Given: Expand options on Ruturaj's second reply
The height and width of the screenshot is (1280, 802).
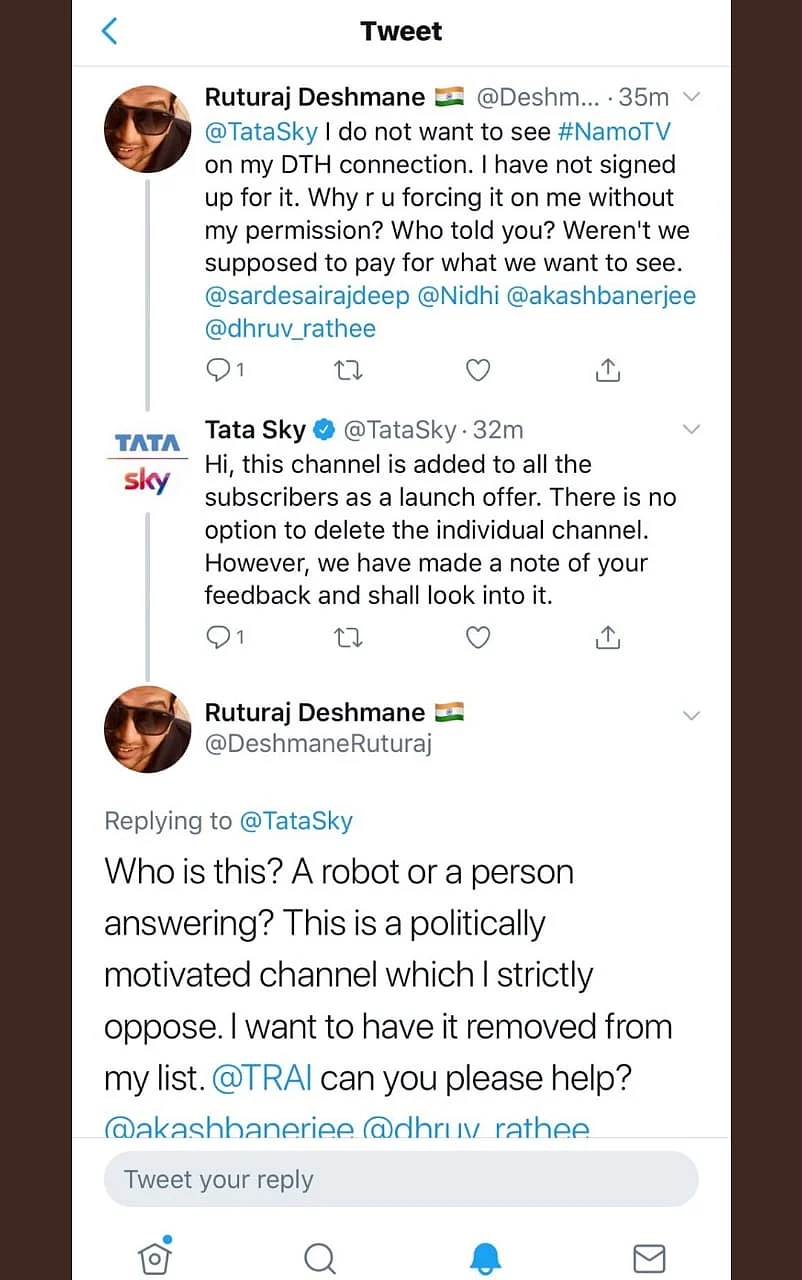Looking at the screenshot, I should pyautogui.click(x=691, y=715).
